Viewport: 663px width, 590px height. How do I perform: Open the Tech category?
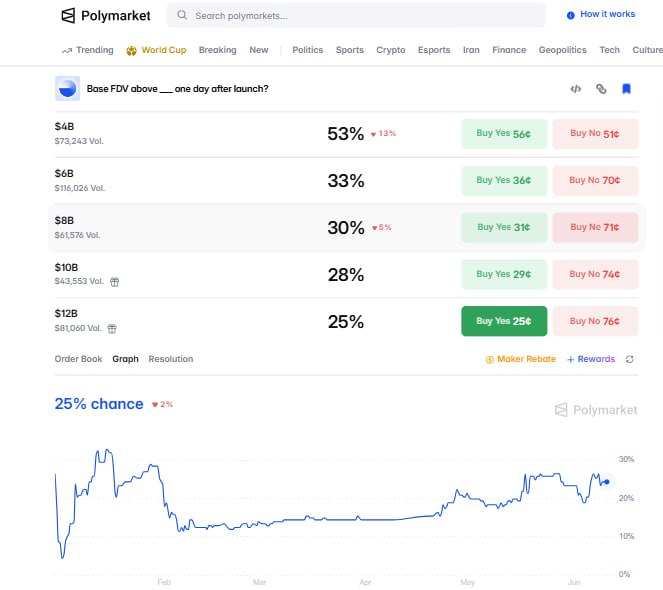609,50
